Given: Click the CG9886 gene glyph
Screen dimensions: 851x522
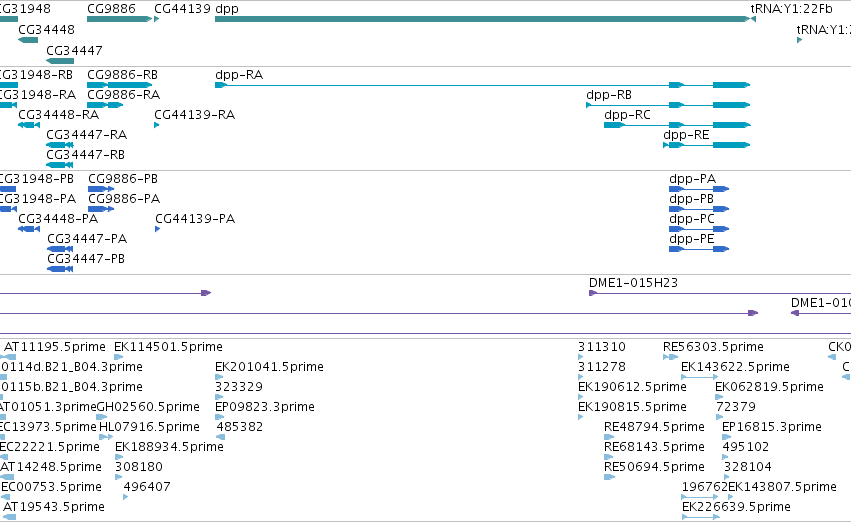Looking at the screenshot, I should pyautogui.click(x=119, y=19).
